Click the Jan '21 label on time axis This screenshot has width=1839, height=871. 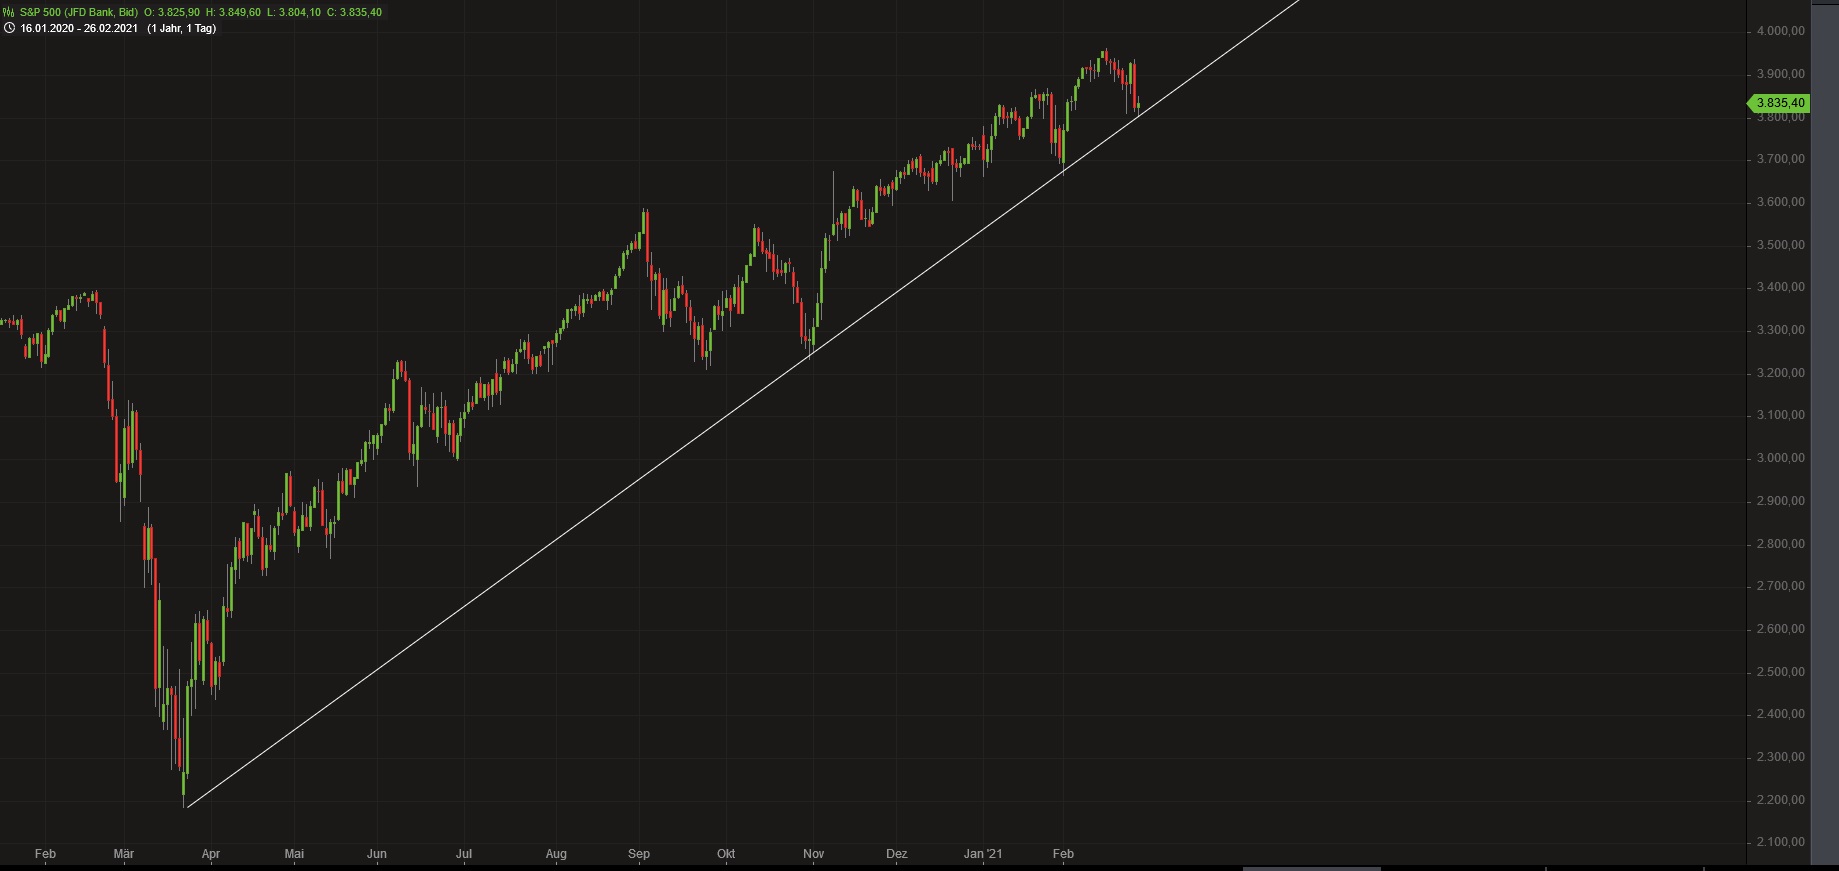982,854
